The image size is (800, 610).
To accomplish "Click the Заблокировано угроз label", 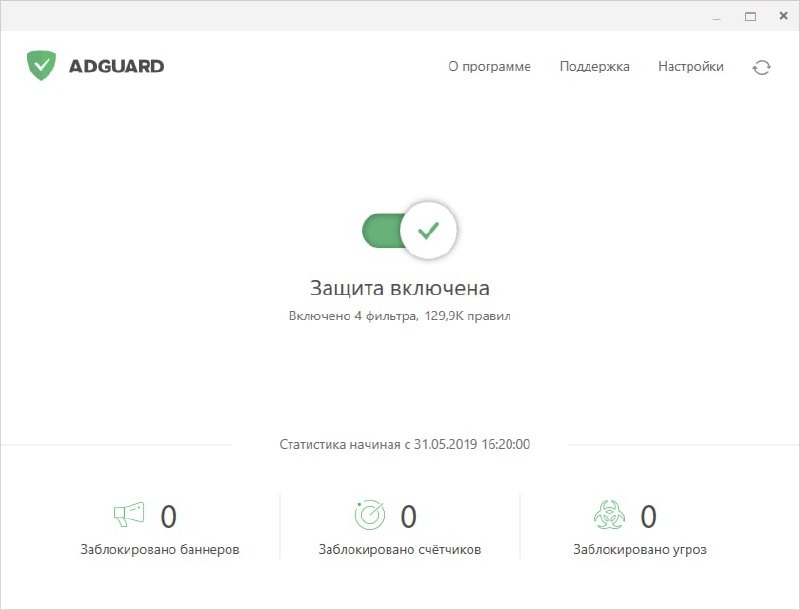I will tap(640, 550).
